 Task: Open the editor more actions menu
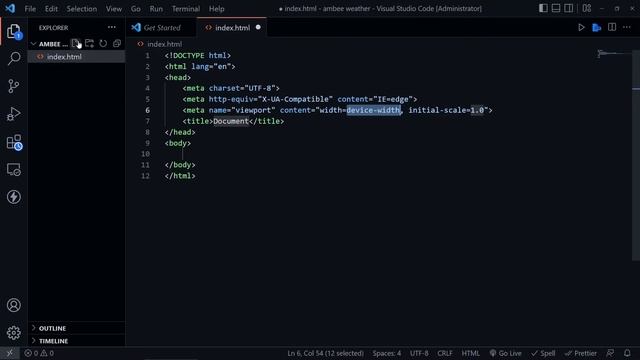[x=627, y=27]
